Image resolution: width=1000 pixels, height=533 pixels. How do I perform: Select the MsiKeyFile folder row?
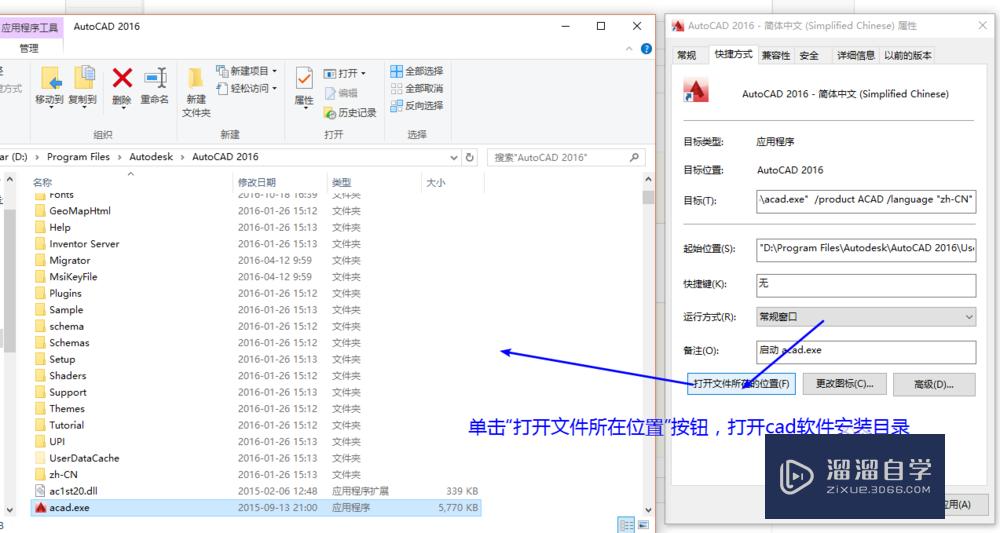pyautogui.click(x=256, y=277)
